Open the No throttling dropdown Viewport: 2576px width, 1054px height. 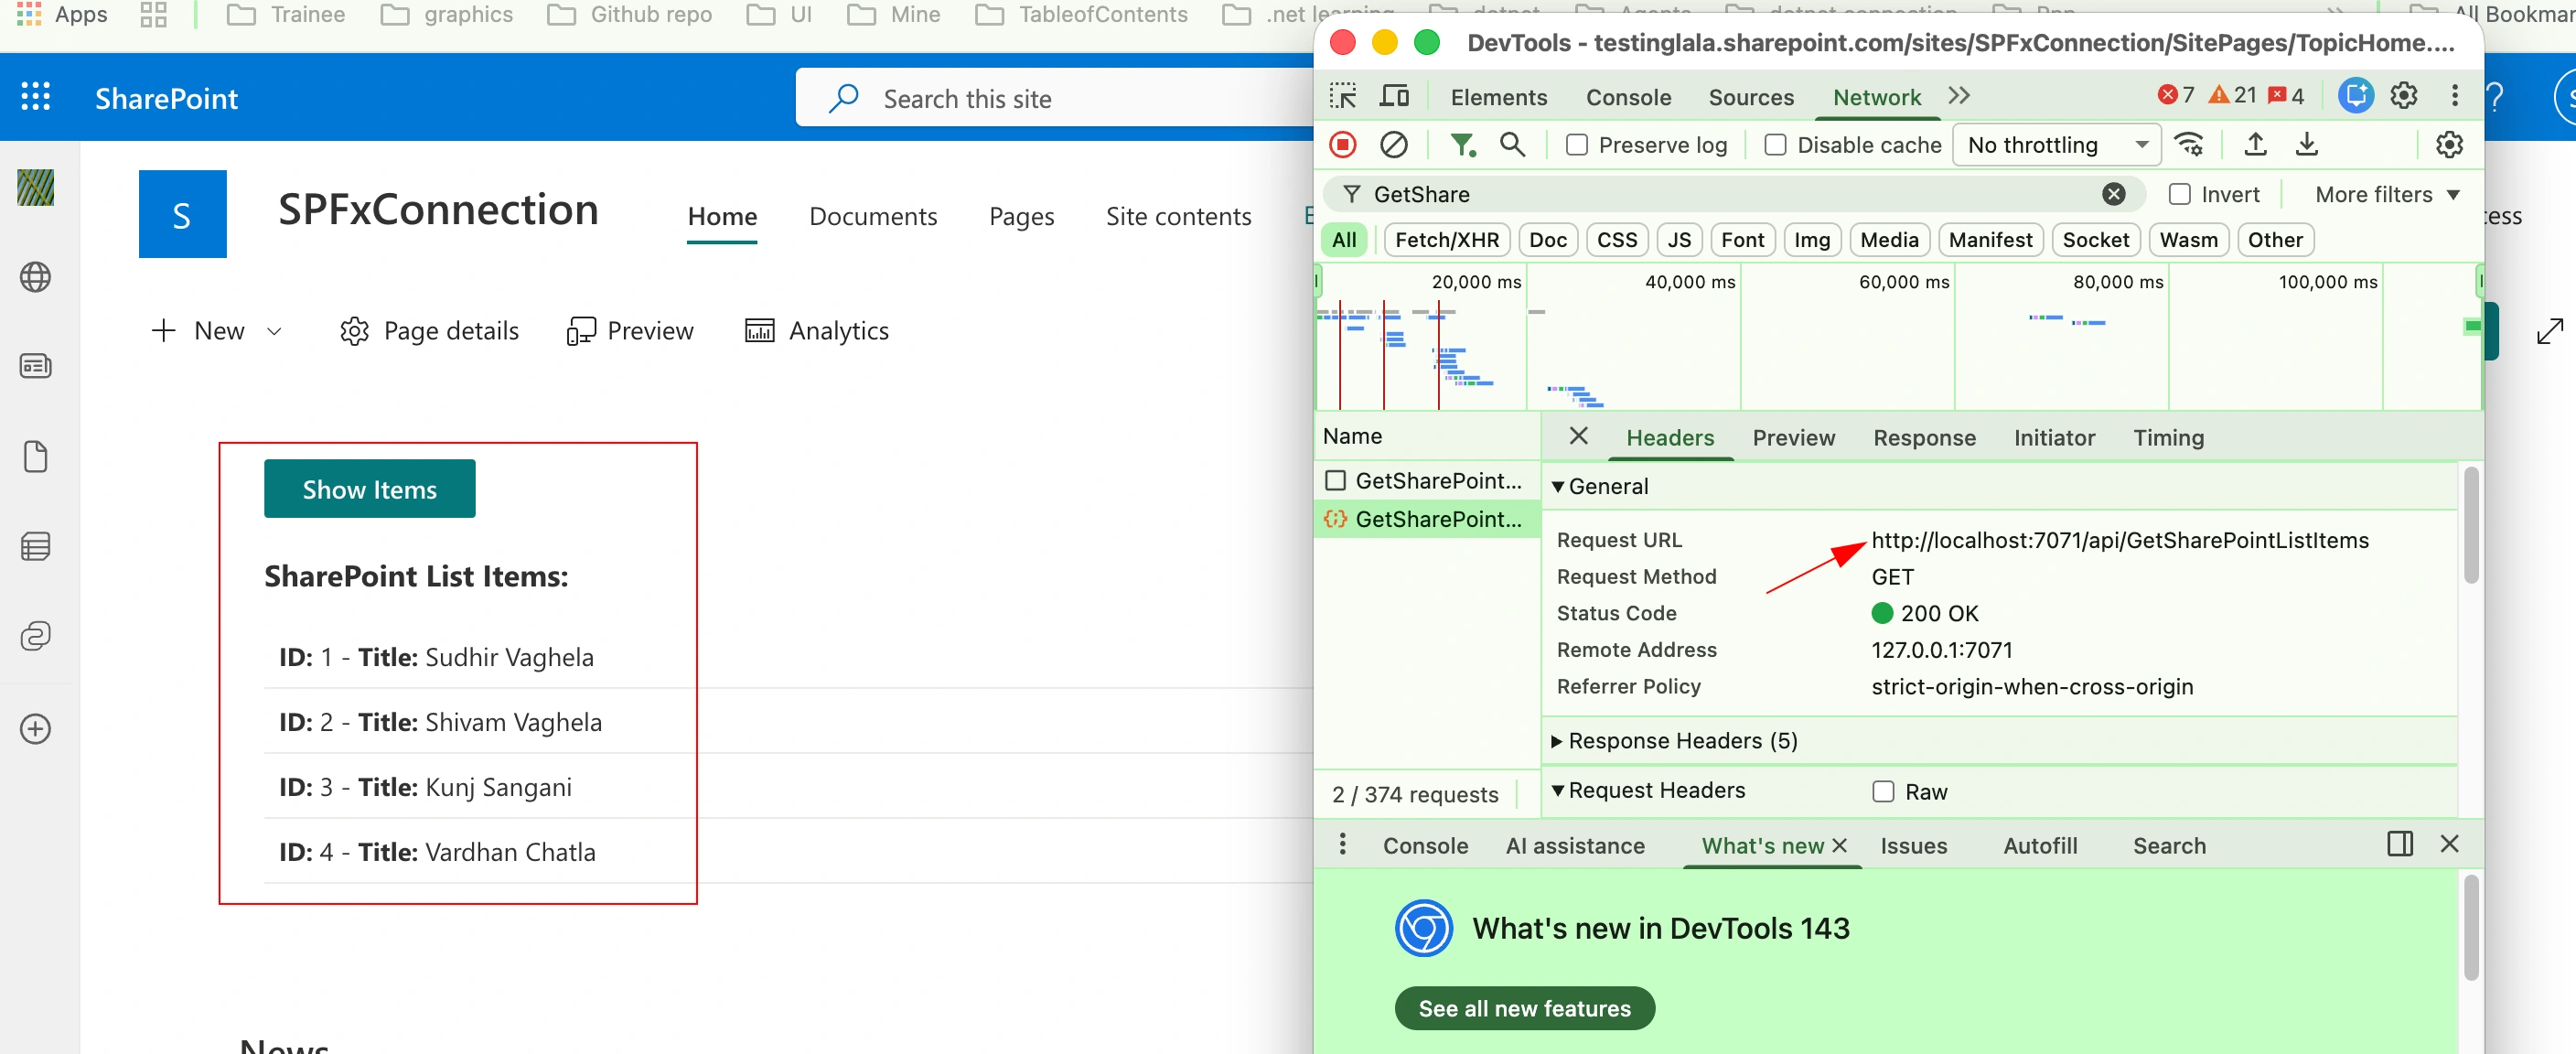(2056, 145)
